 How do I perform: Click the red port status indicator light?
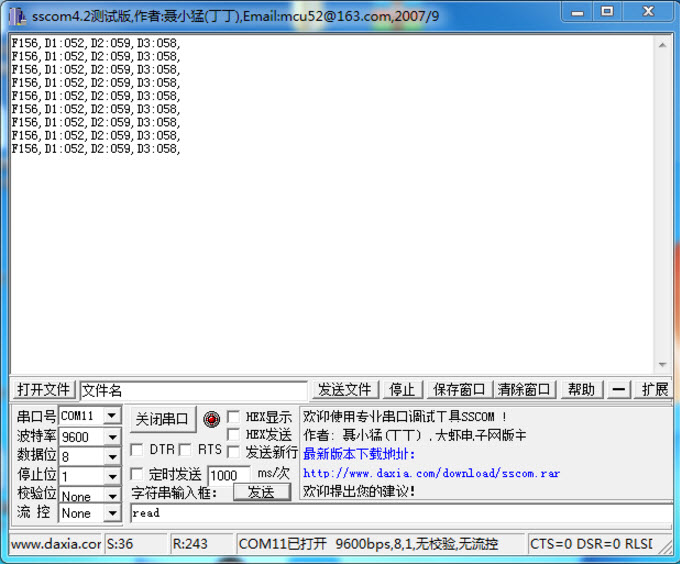pyautogui.click(x=211, y=419)
